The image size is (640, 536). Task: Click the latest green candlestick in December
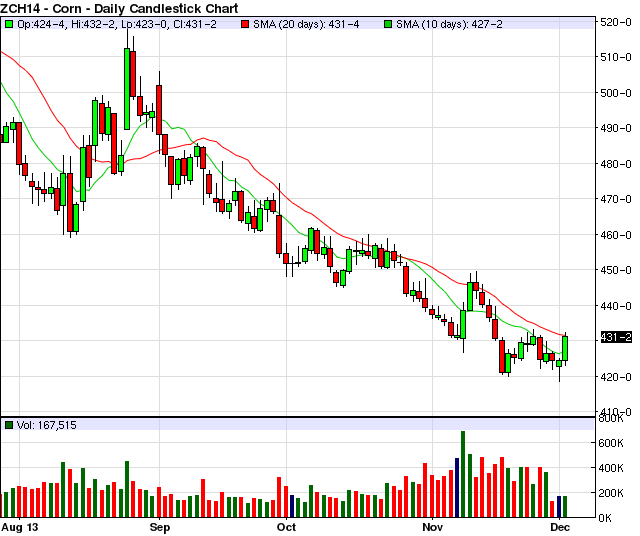point(565,348)
